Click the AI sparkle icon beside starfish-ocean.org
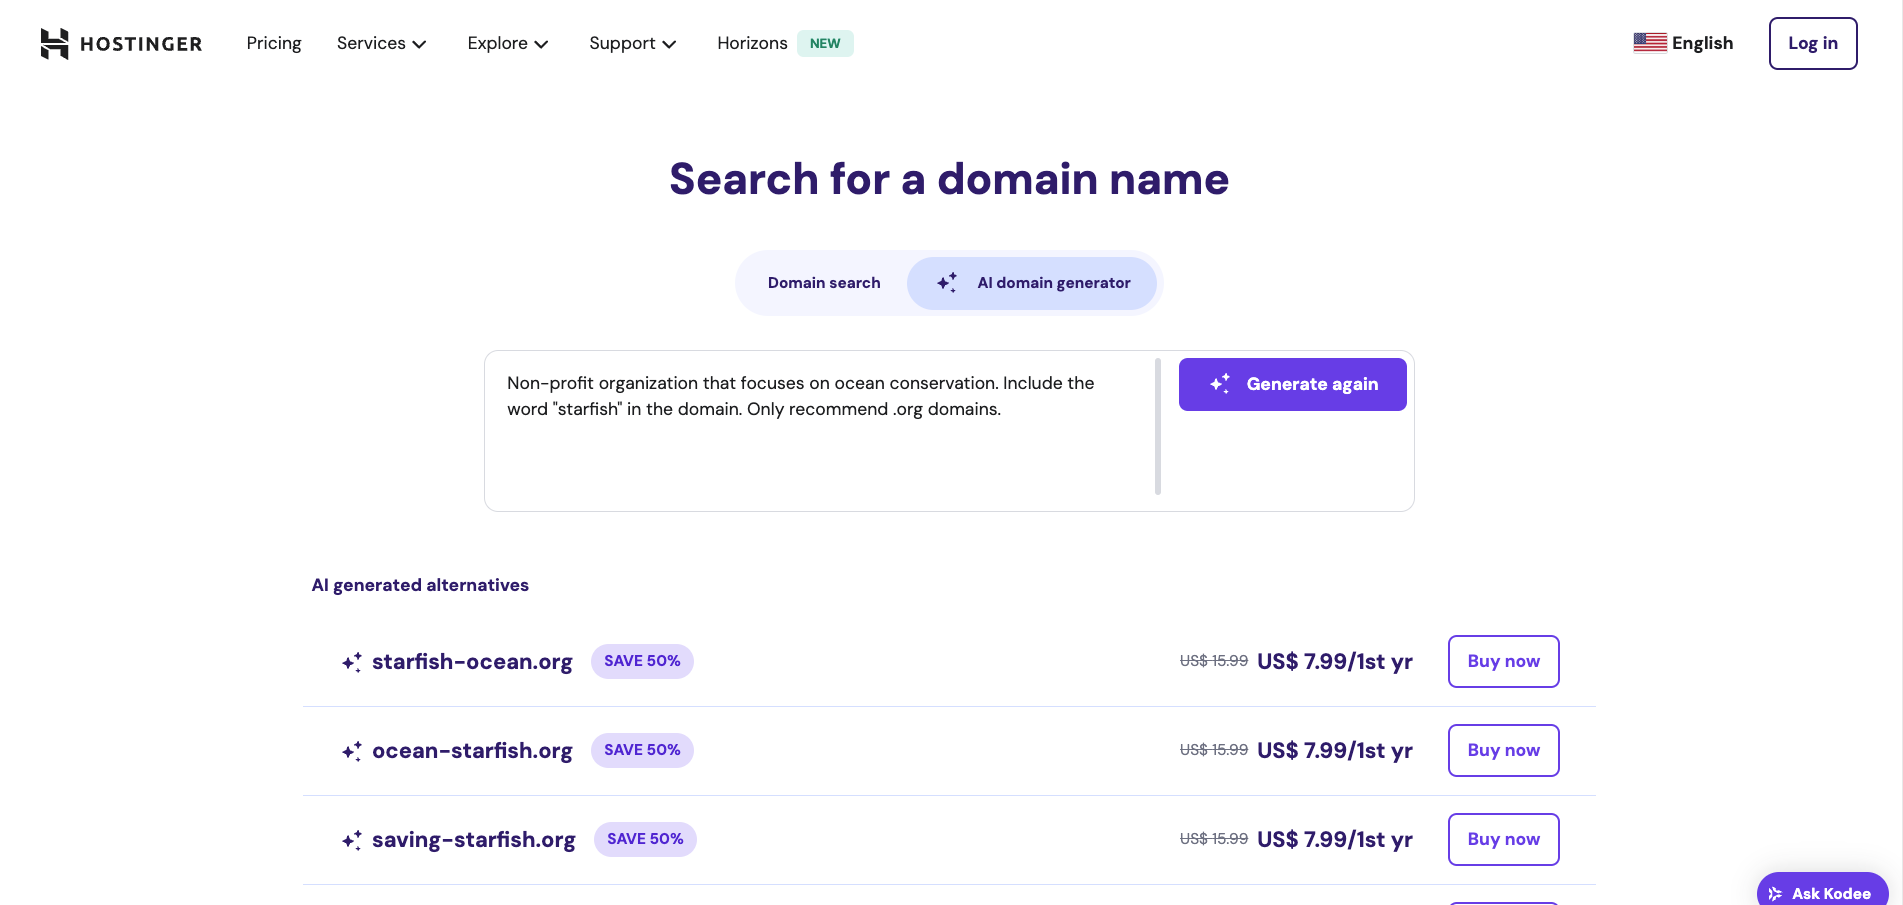 (351, 661)
